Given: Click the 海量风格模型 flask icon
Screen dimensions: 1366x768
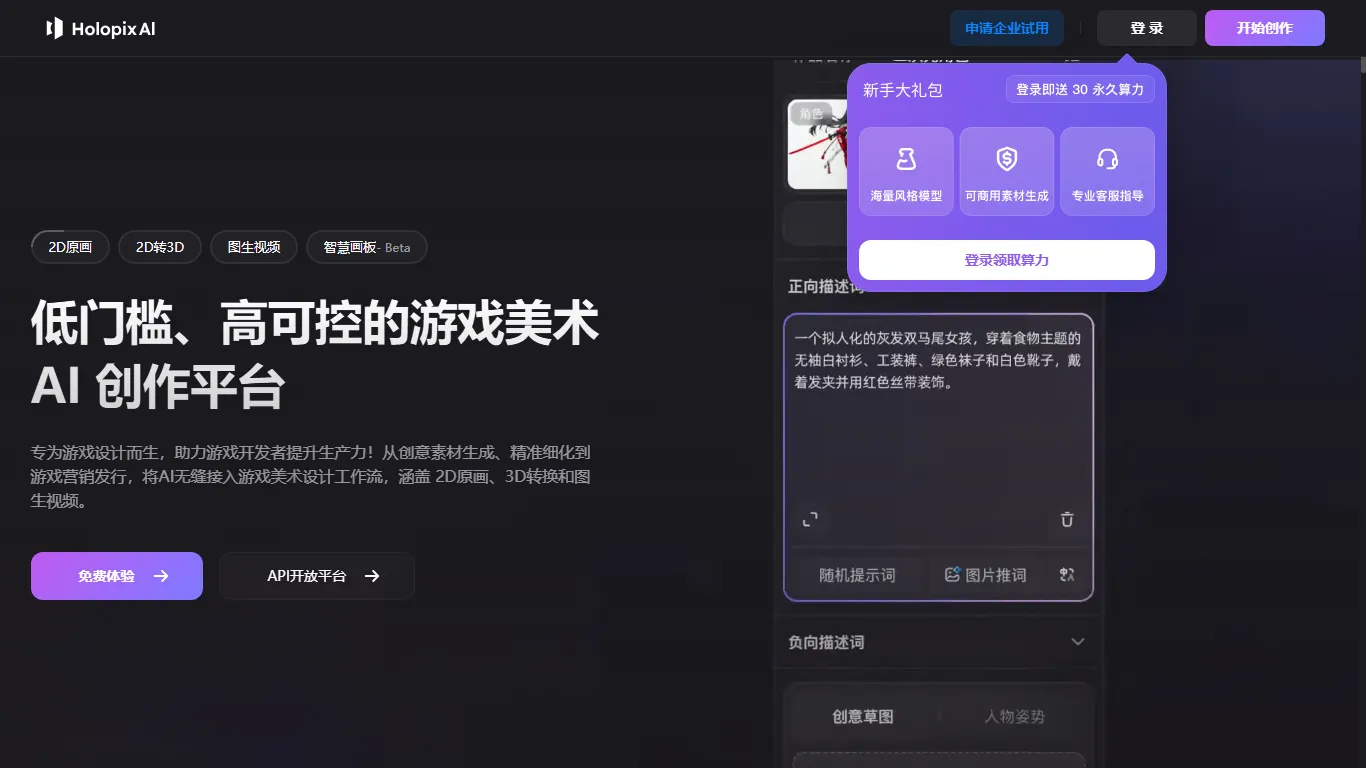Looking at the screenshot, I should [906, 158].
